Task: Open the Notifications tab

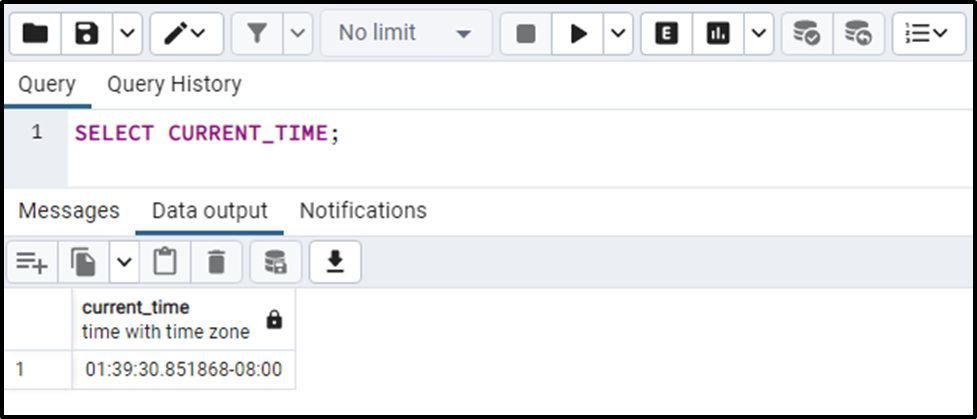Action: (363, 211)
